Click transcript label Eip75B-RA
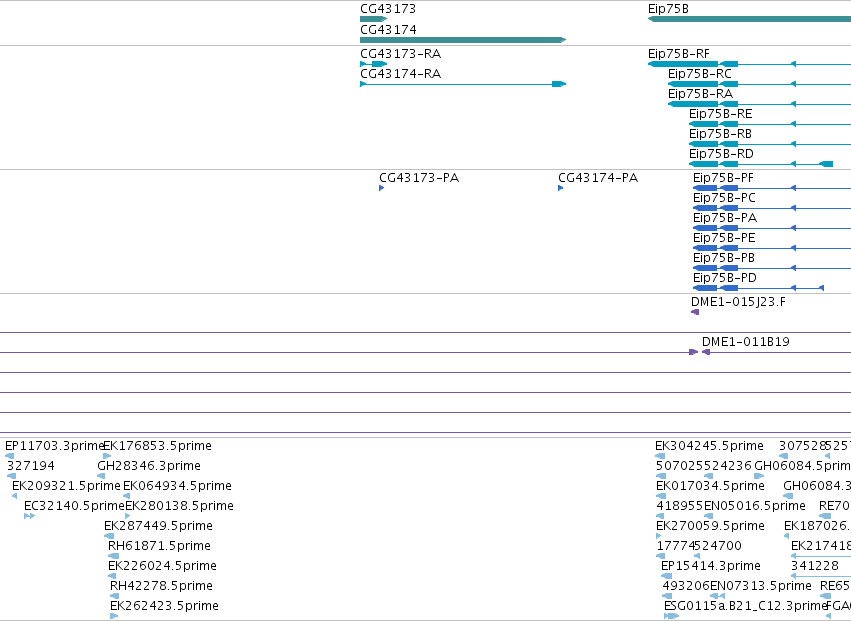The width and height of the screenshot is (851, 621). [700, 94]
